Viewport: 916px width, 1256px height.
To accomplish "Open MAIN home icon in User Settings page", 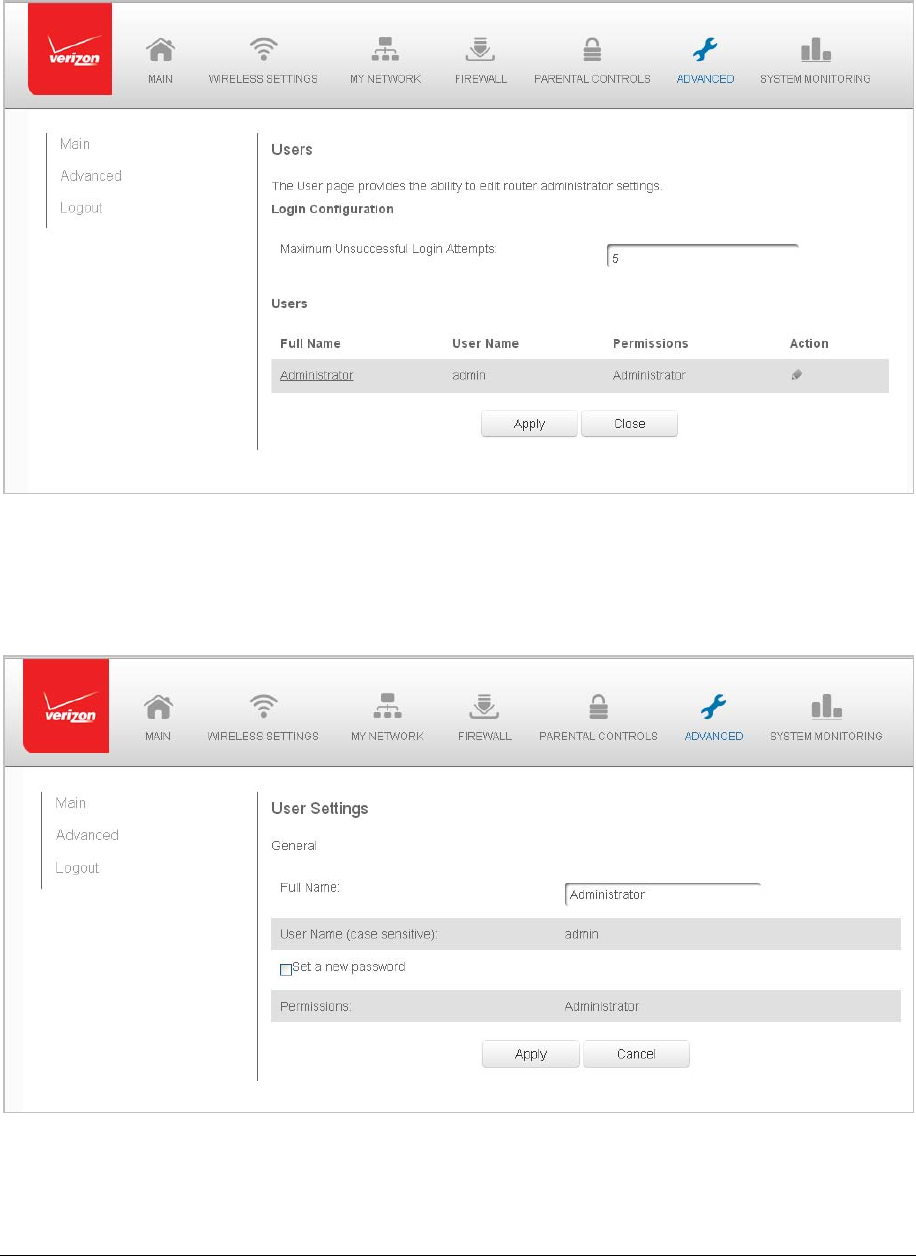I will [157, 709].
